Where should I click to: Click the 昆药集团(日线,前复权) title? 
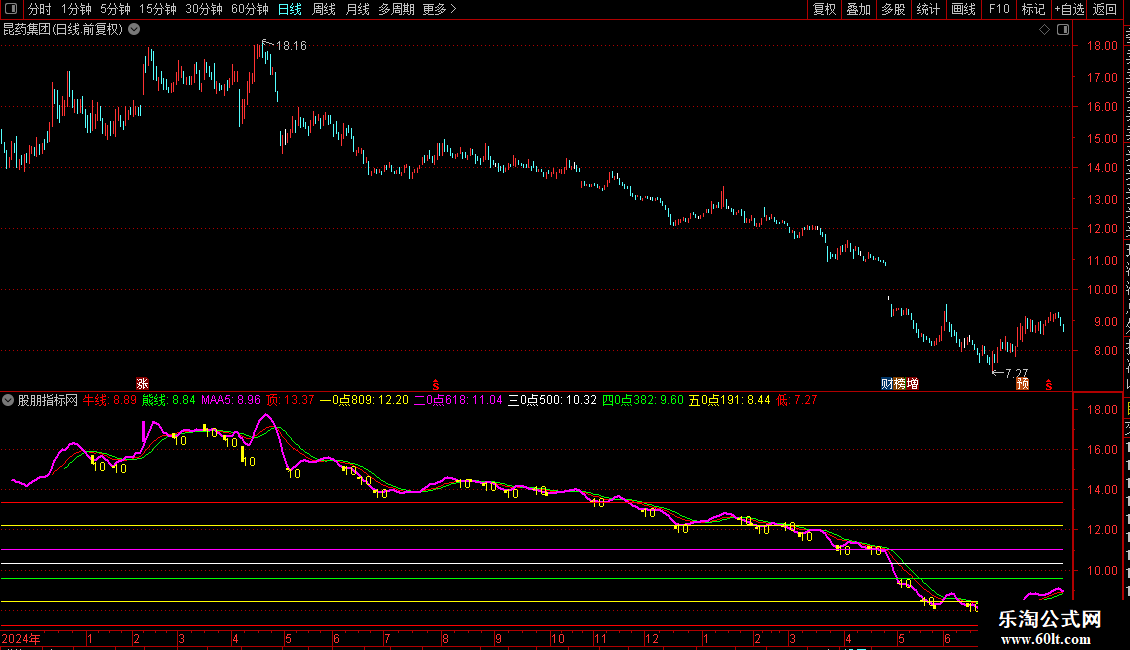63,29
